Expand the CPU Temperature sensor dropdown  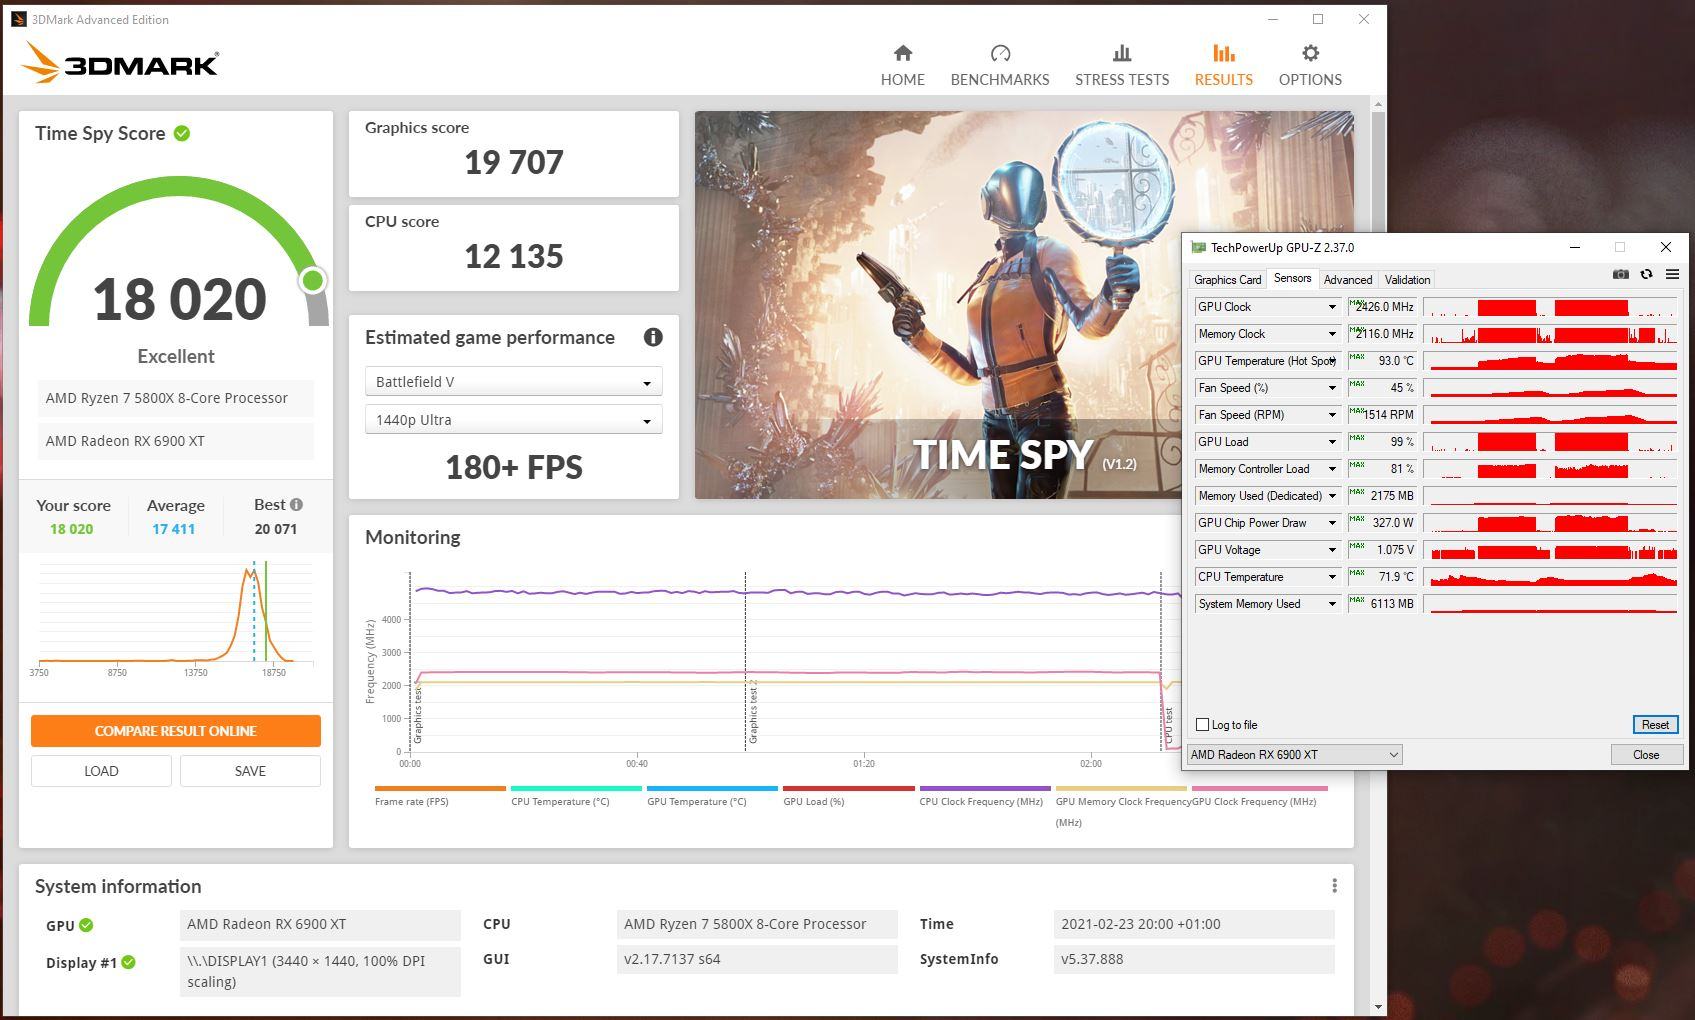[x=1332, y=577]
